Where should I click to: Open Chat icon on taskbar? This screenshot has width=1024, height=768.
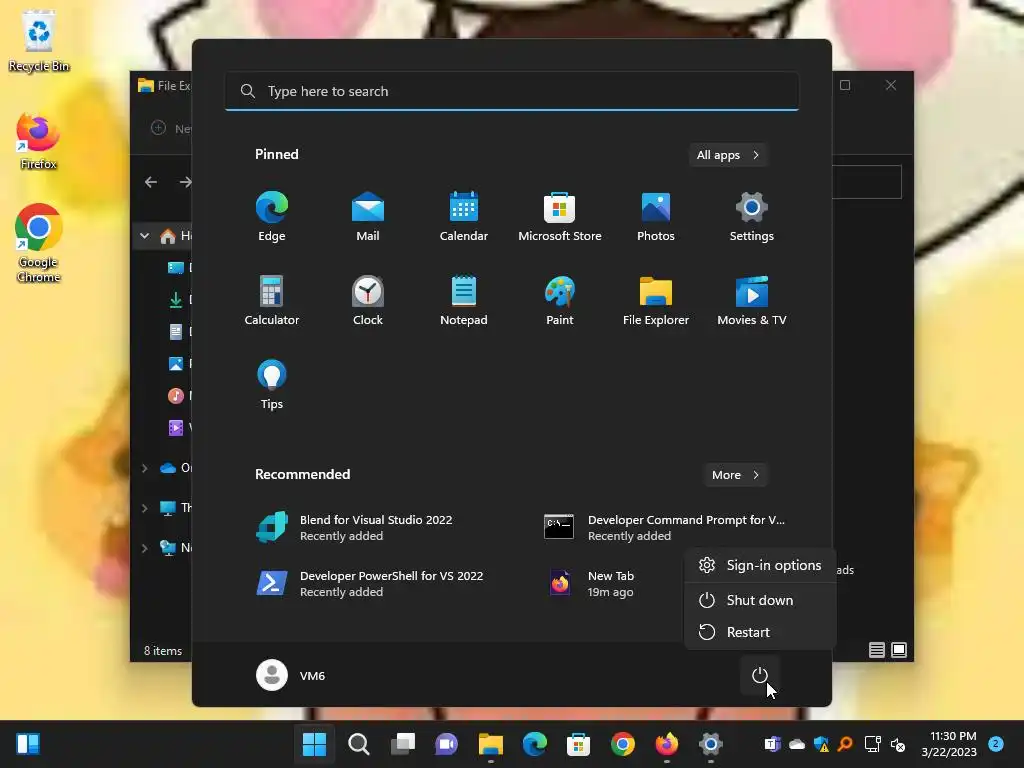click(447, 744)
